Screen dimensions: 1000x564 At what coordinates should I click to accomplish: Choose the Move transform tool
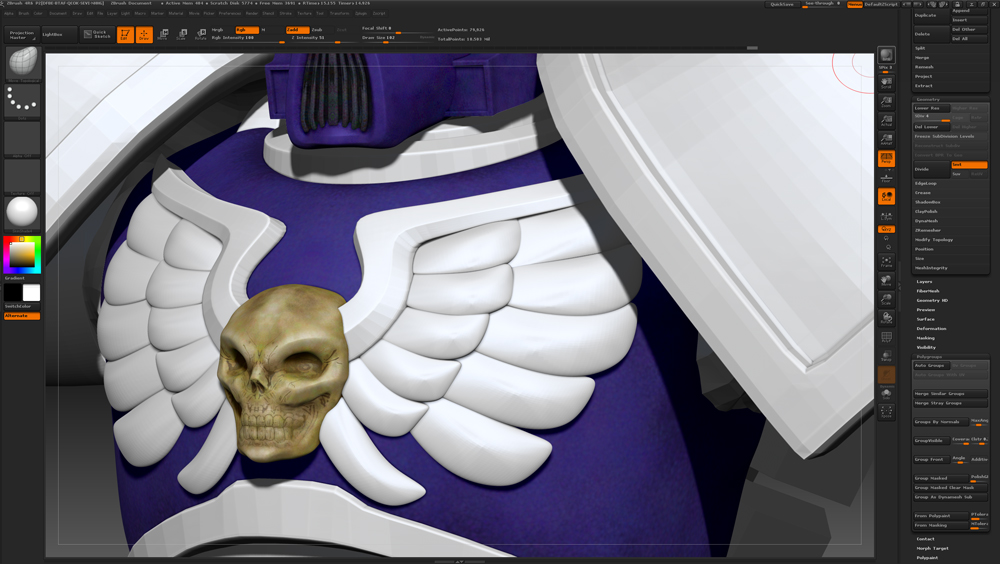point(163,34)
